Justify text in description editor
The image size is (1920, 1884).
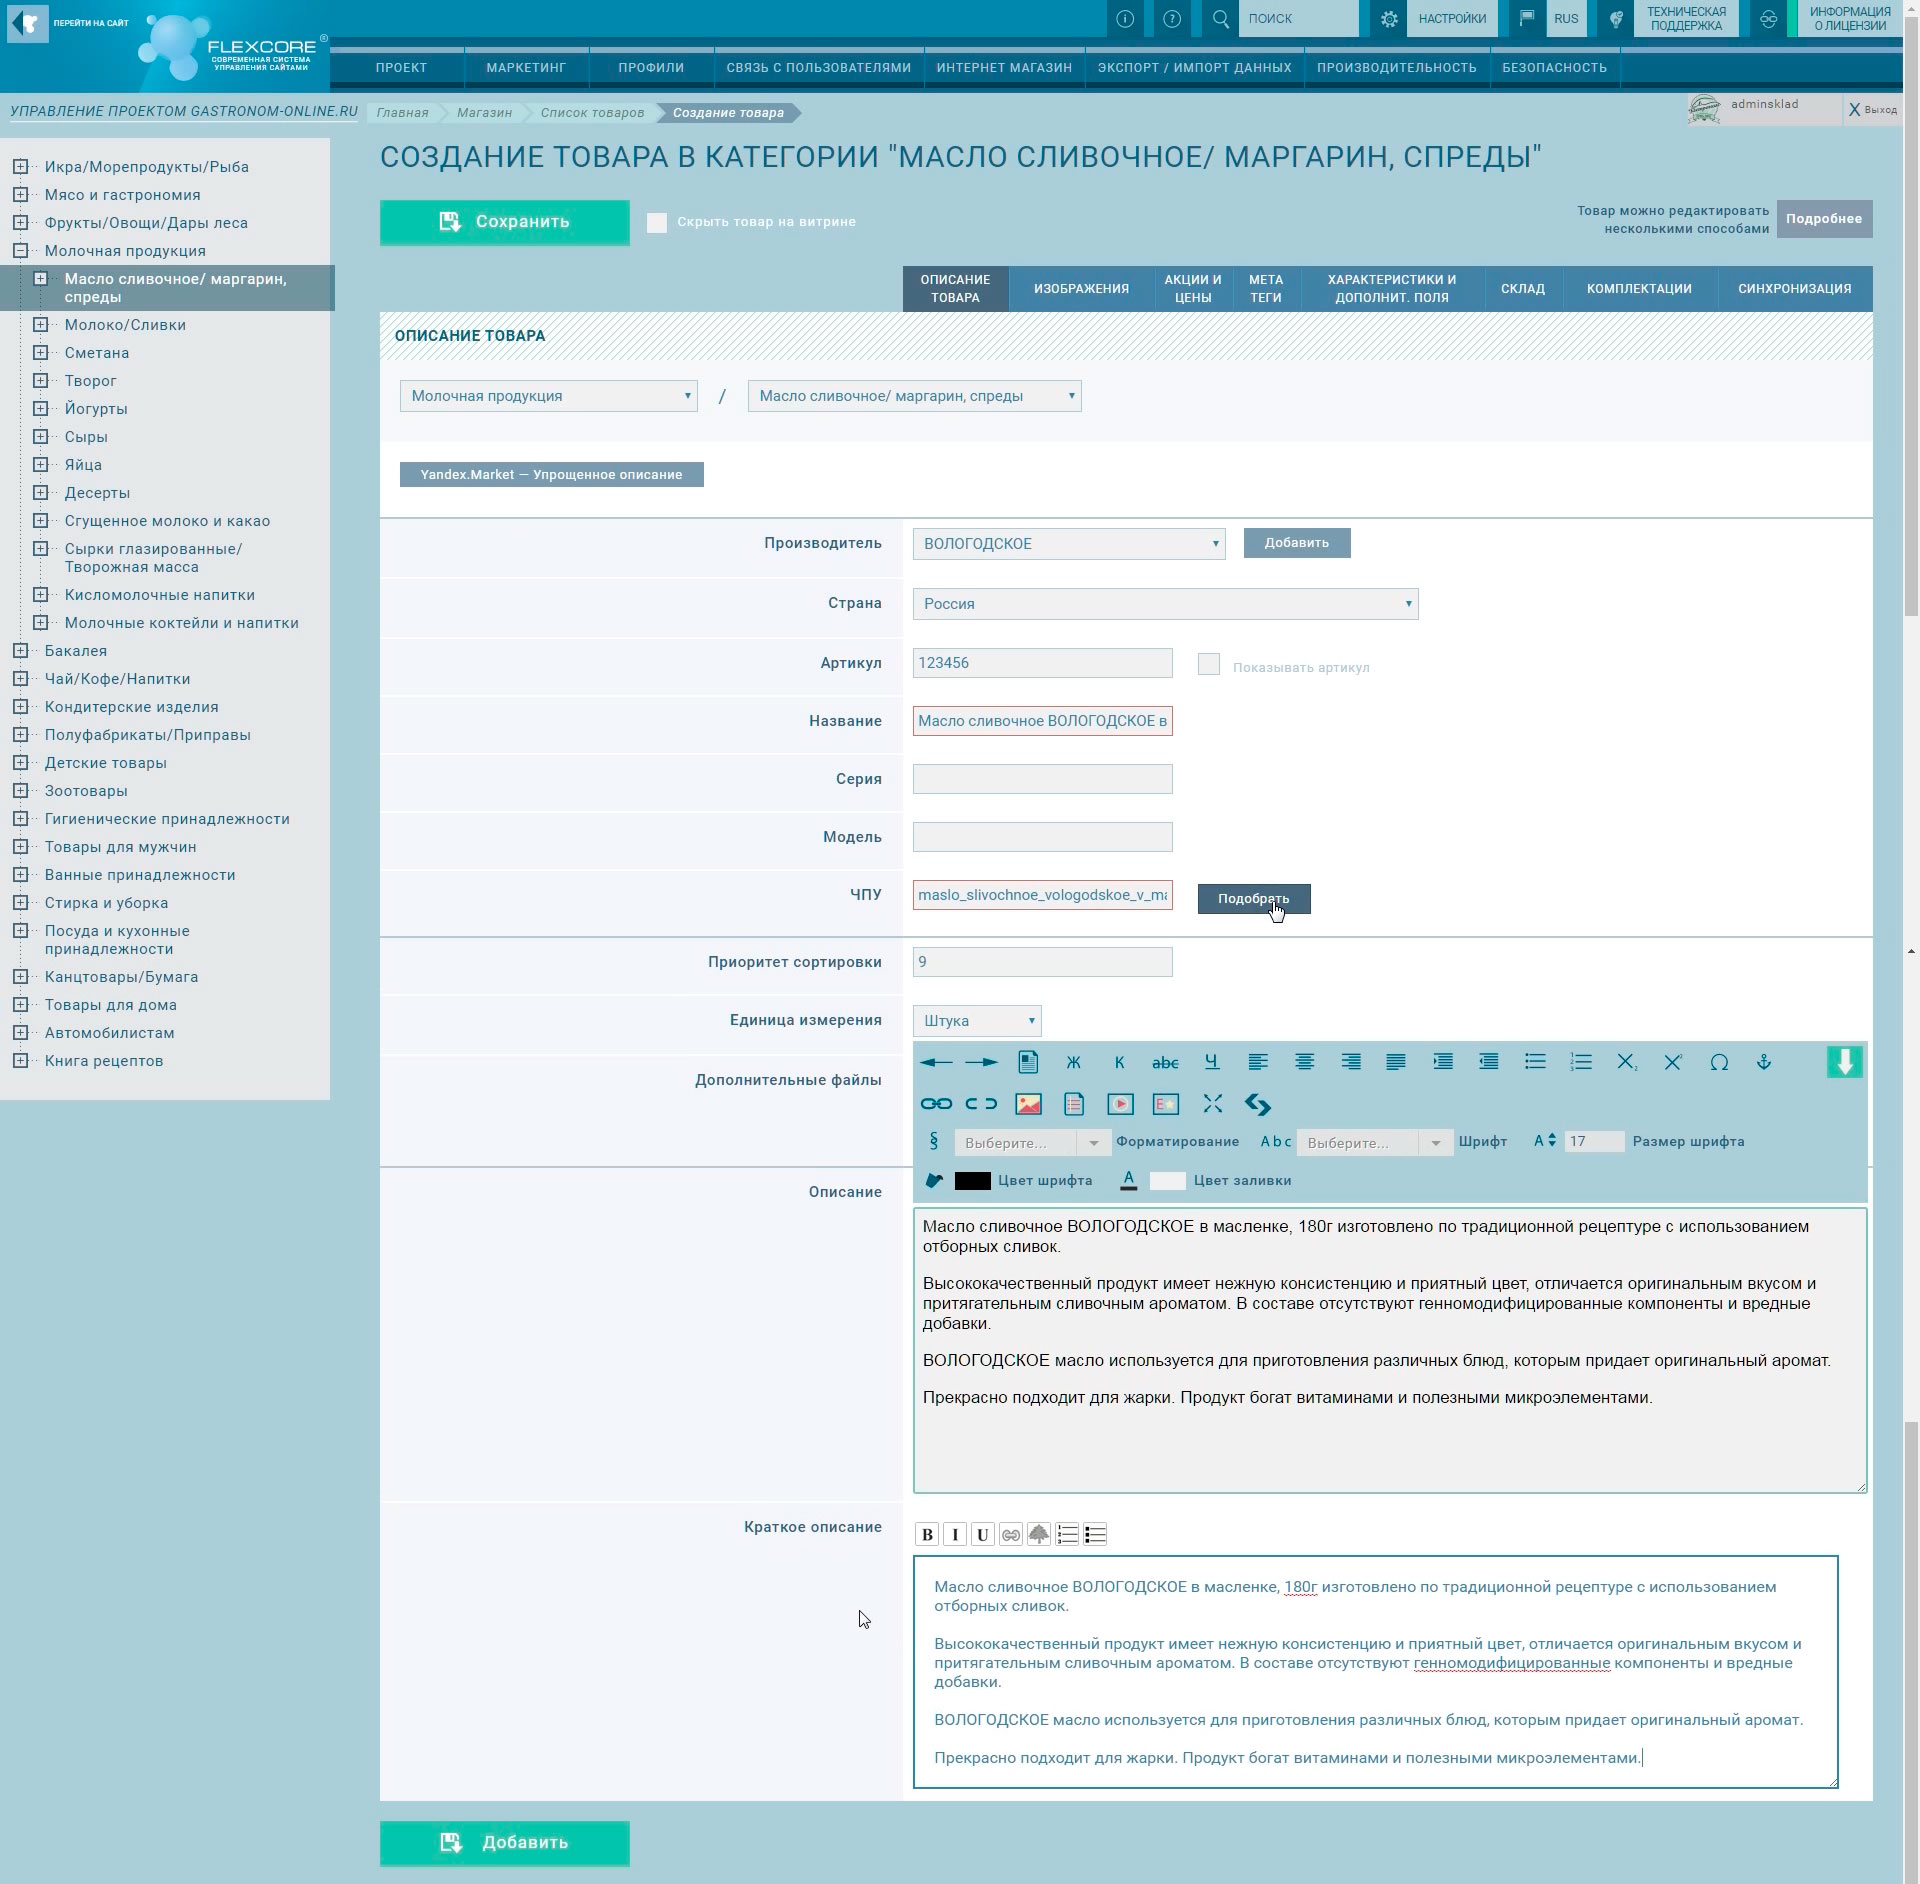1396,1062
